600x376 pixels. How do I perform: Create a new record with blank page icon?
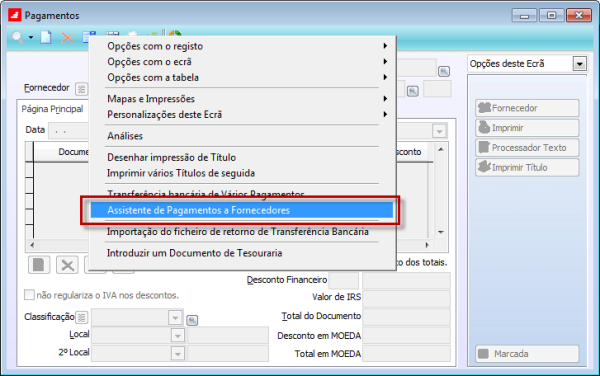(46, 37)
